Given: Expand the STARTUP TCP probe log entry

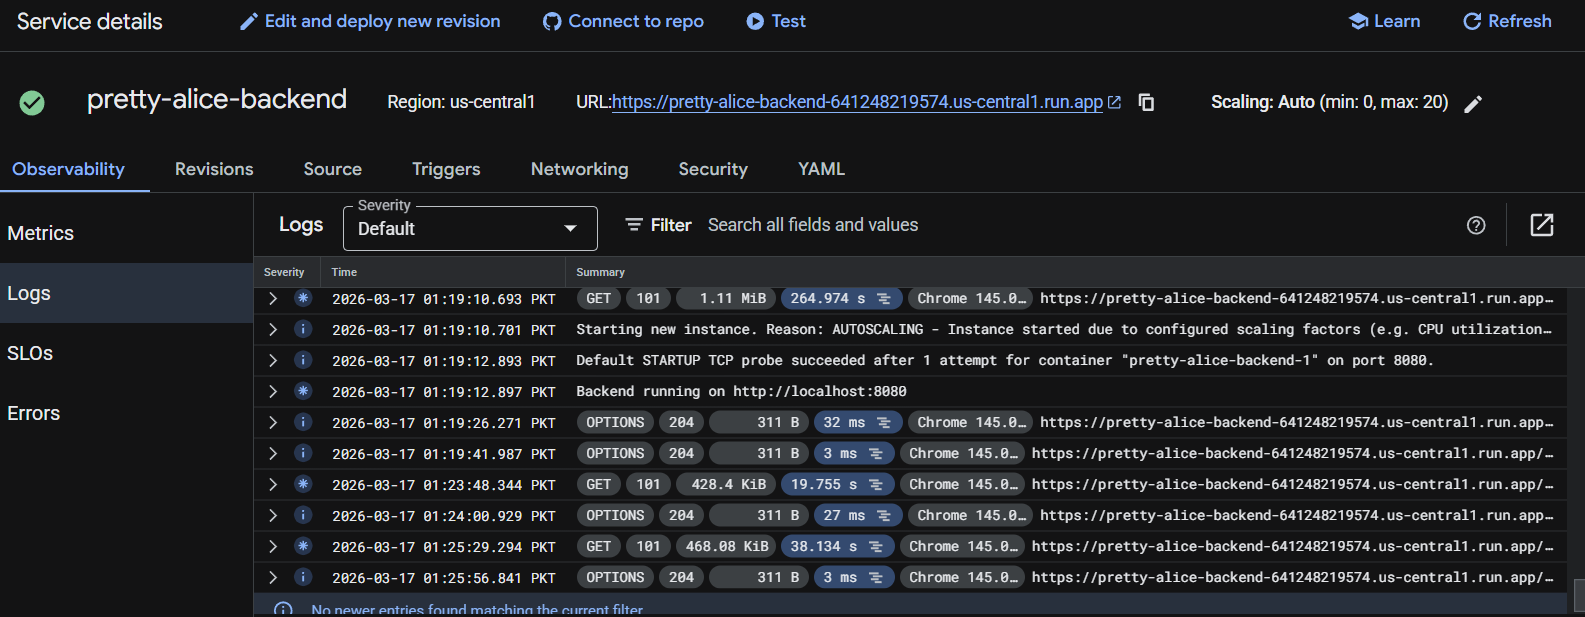Looking at the screenshot, I should pyautogui.click(x=272, y=360).
